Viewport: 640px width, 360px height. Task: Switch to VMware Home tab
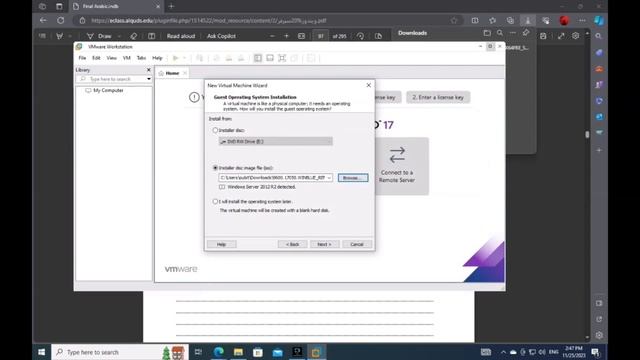coord(172,73)
